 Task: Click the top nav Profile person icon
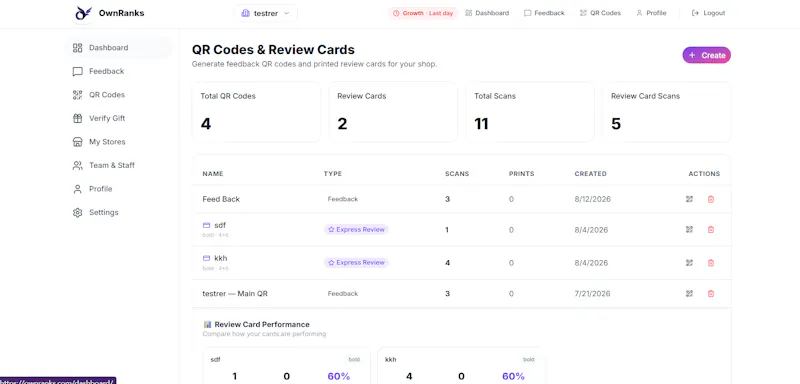[639, 13]
